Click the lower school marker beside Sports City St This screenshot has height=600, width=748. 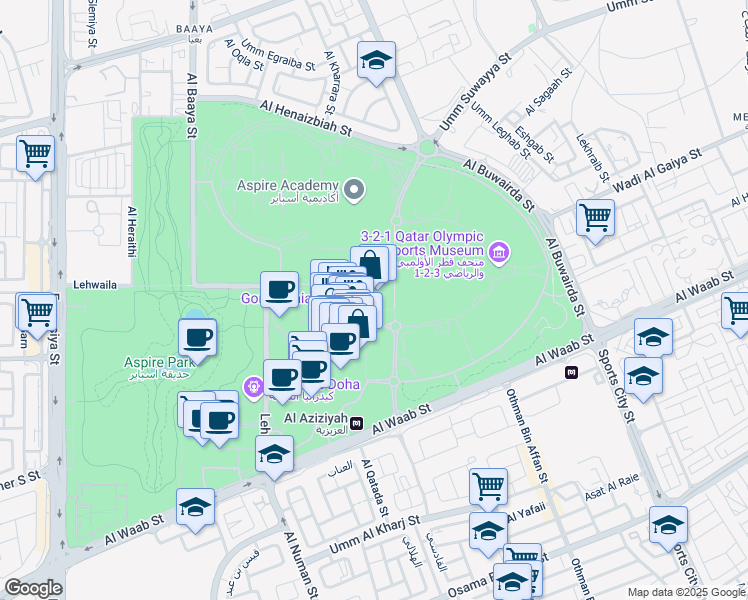point(643,377)
